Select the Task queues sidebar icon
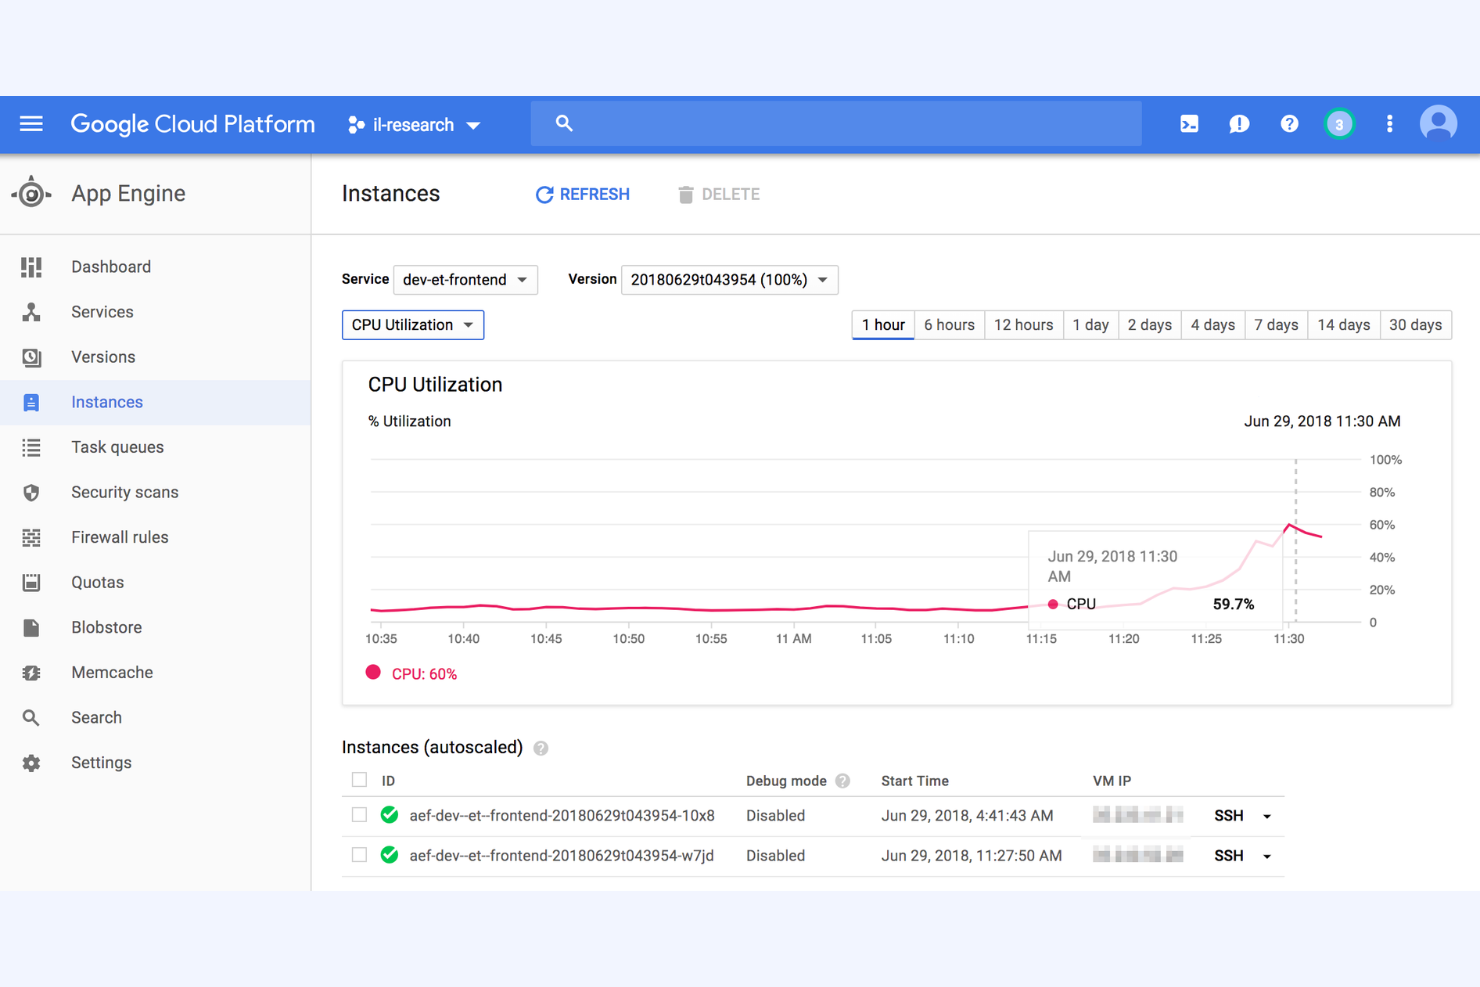Screen dimensions: 1480x987 point(31,447)
